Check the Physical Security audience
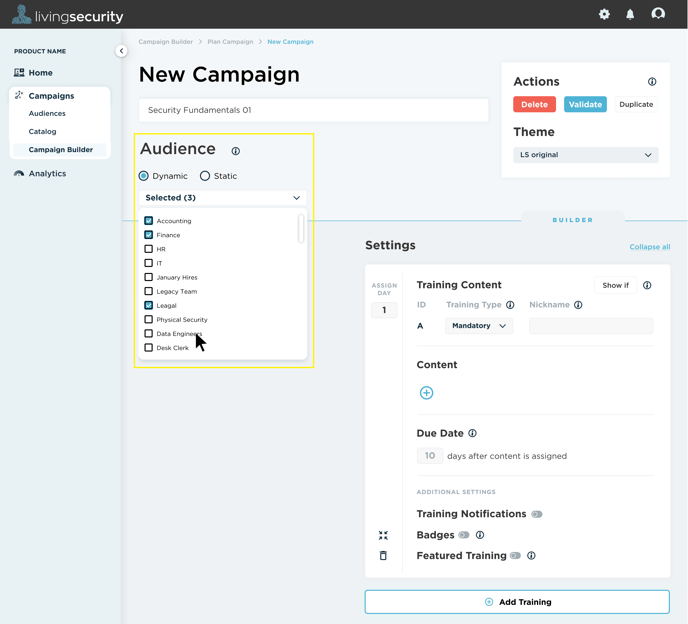Screen dimensions: 688x624 point(148,319)
